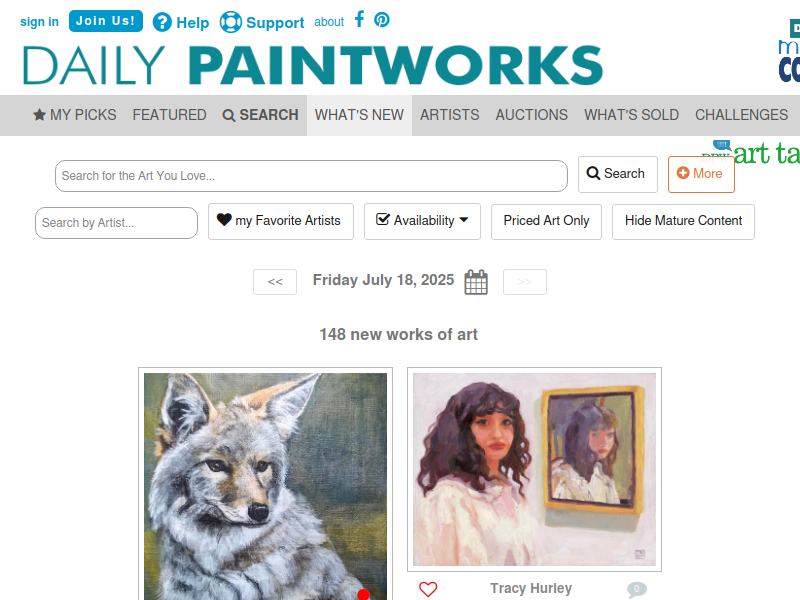Switch to What's Sold tab
The height and width of the screenshot is (600, 800).
point(631,115)
